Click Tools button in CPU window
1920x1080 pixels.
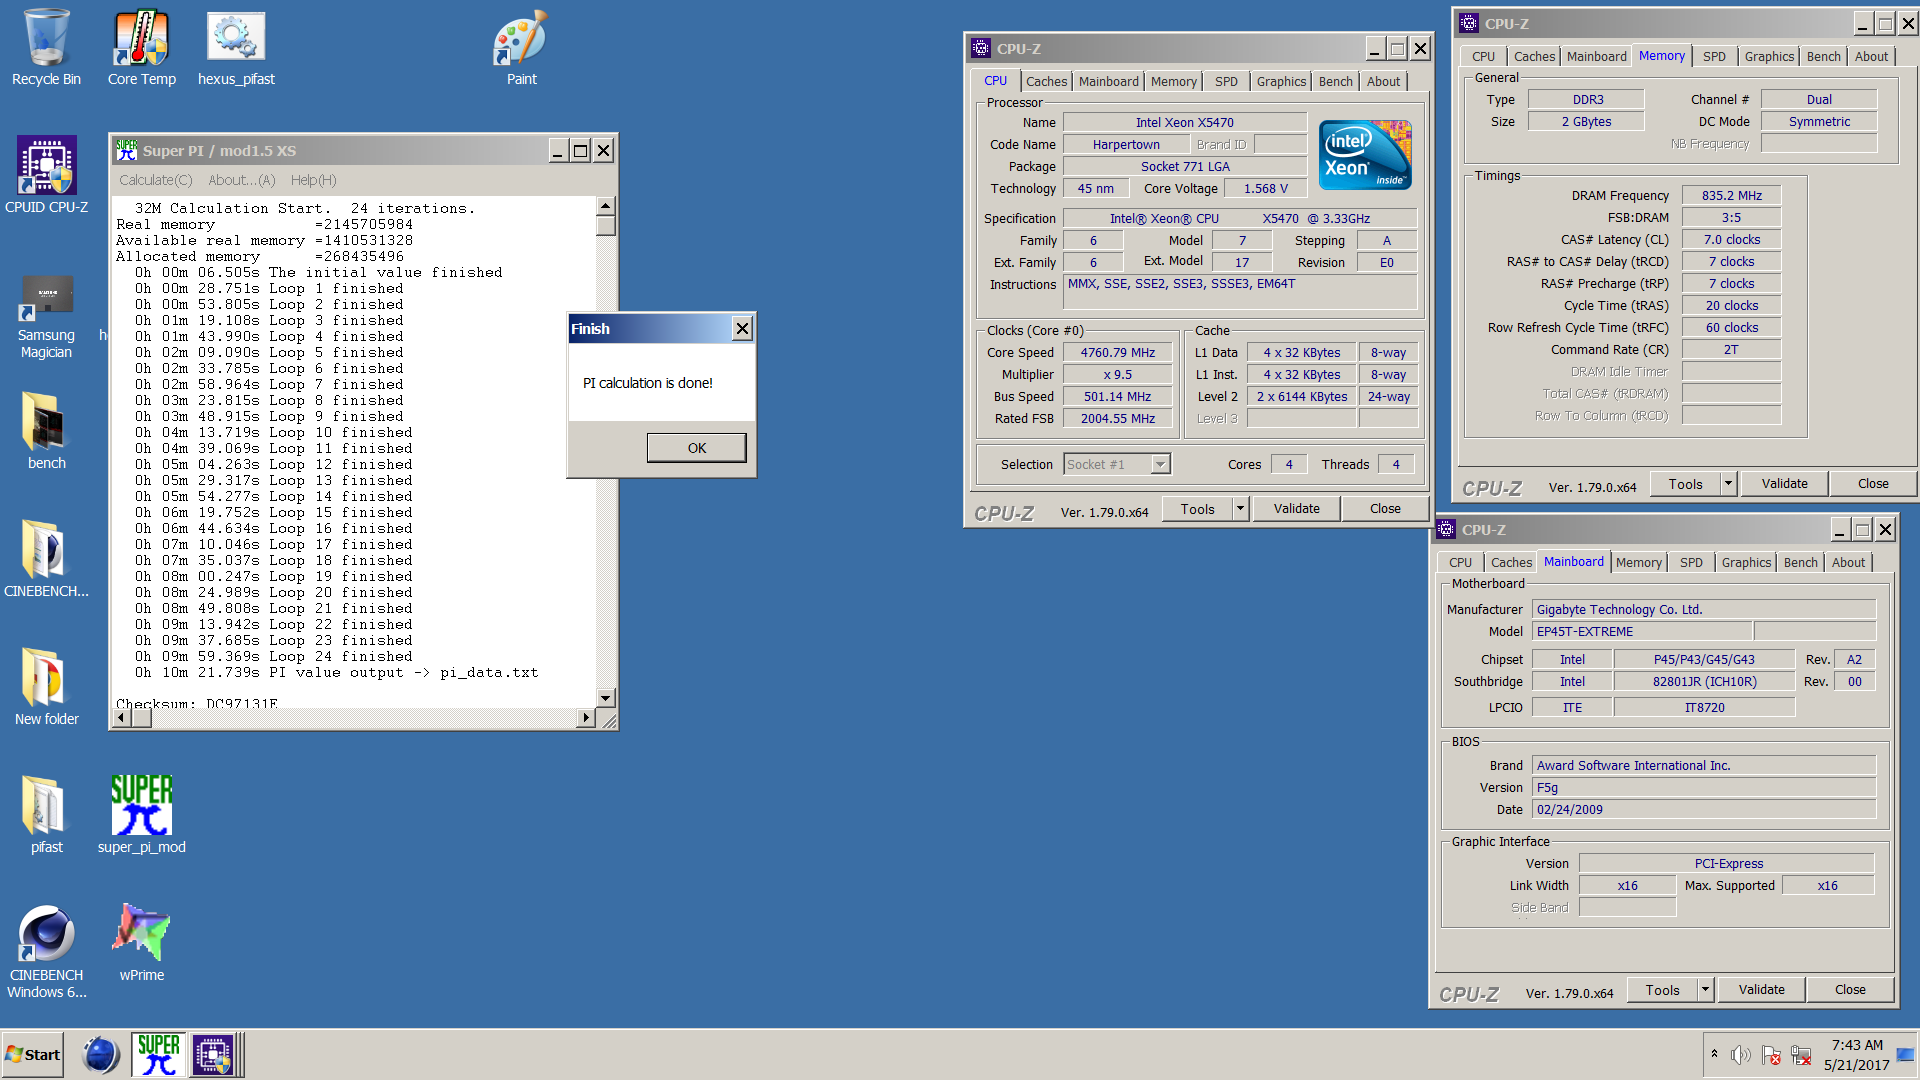coord(1197,509)
